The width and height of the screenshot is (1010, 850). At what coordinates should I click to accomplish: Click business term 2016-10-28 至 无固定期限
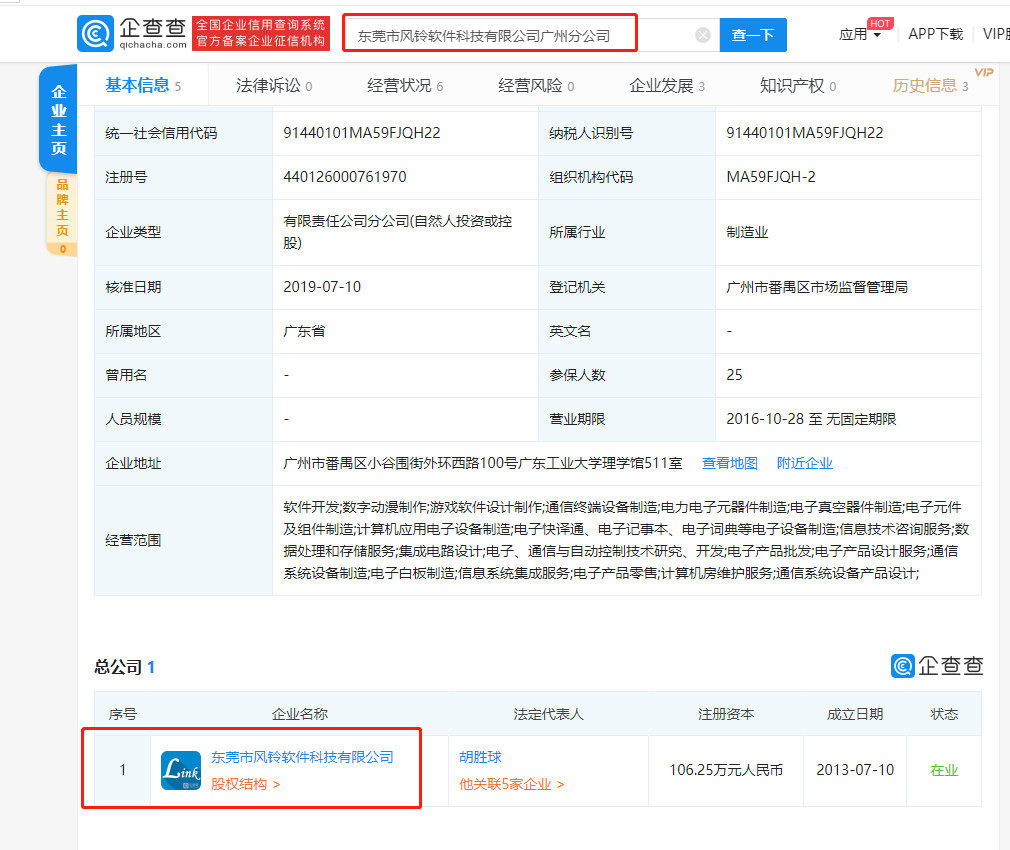coord(811,419)
